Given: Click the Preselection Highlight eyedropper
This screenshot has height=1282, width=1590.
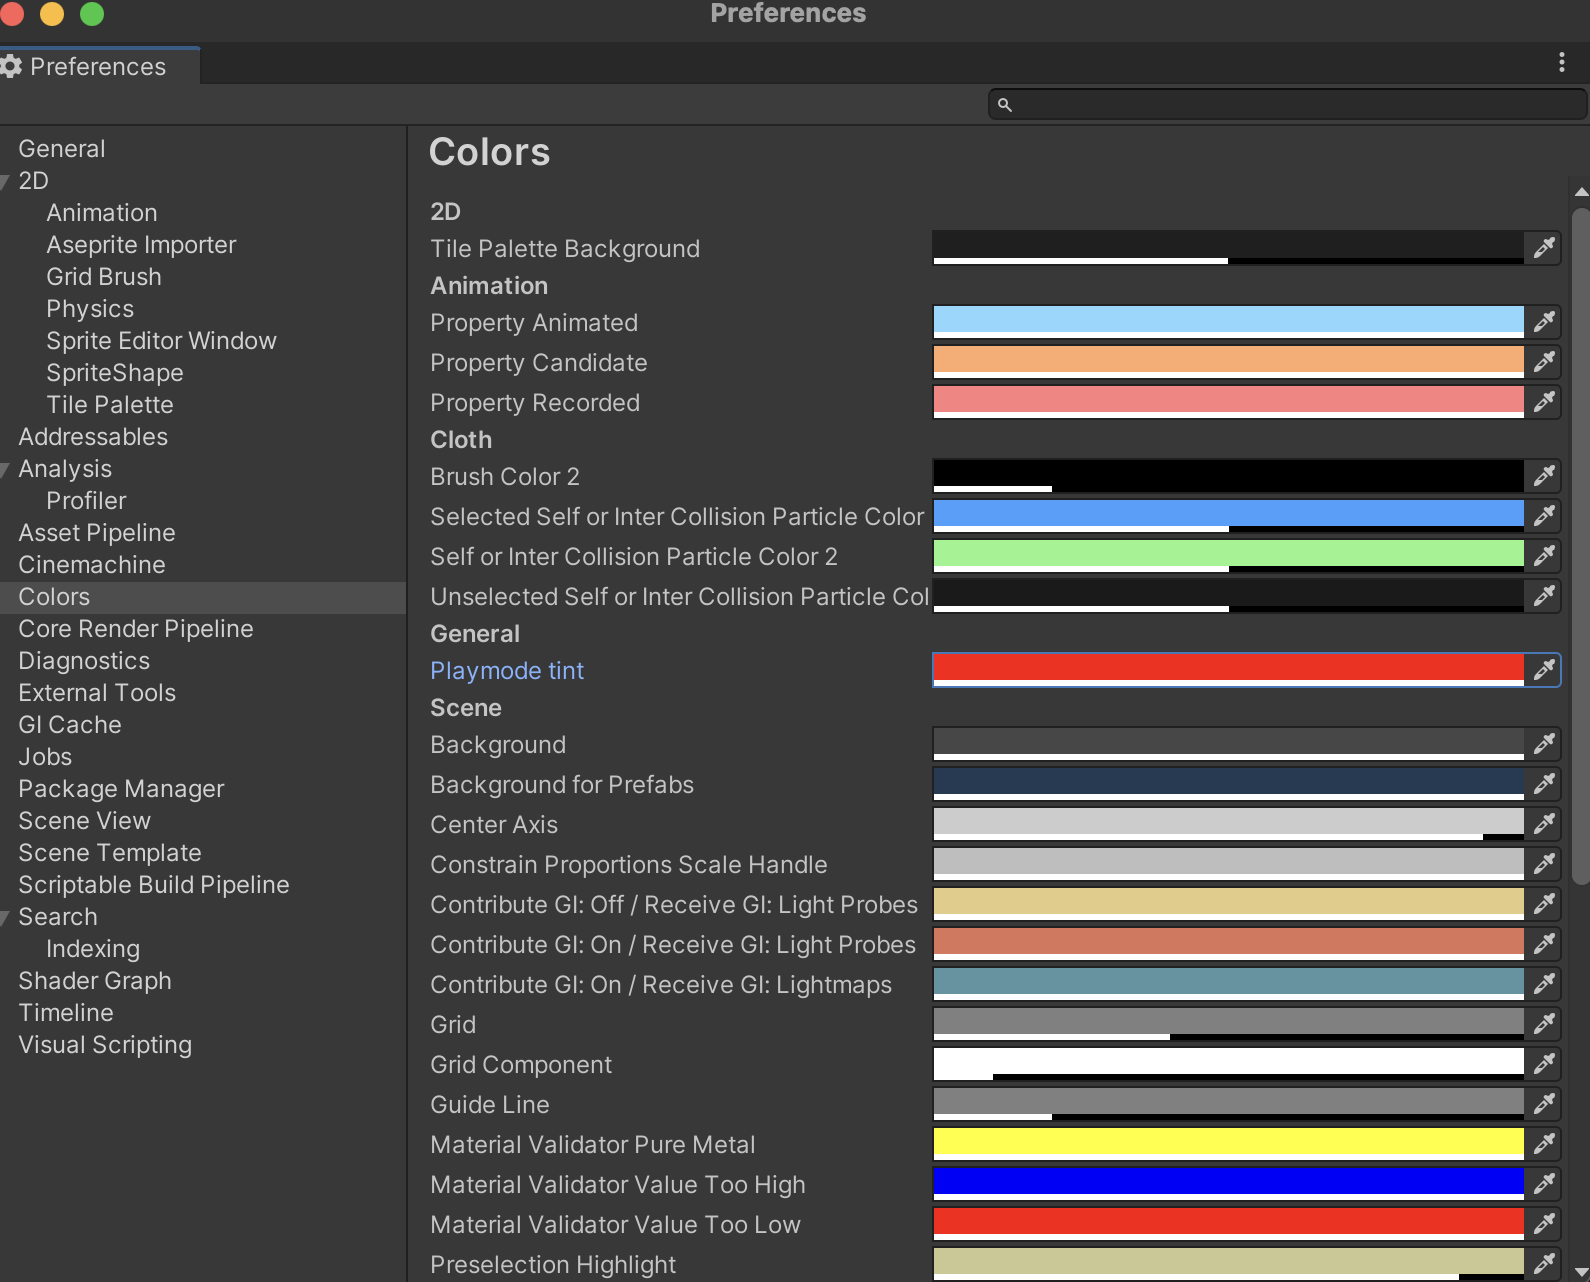Looking at the screenshot, I should (x=1544, y=1264).
